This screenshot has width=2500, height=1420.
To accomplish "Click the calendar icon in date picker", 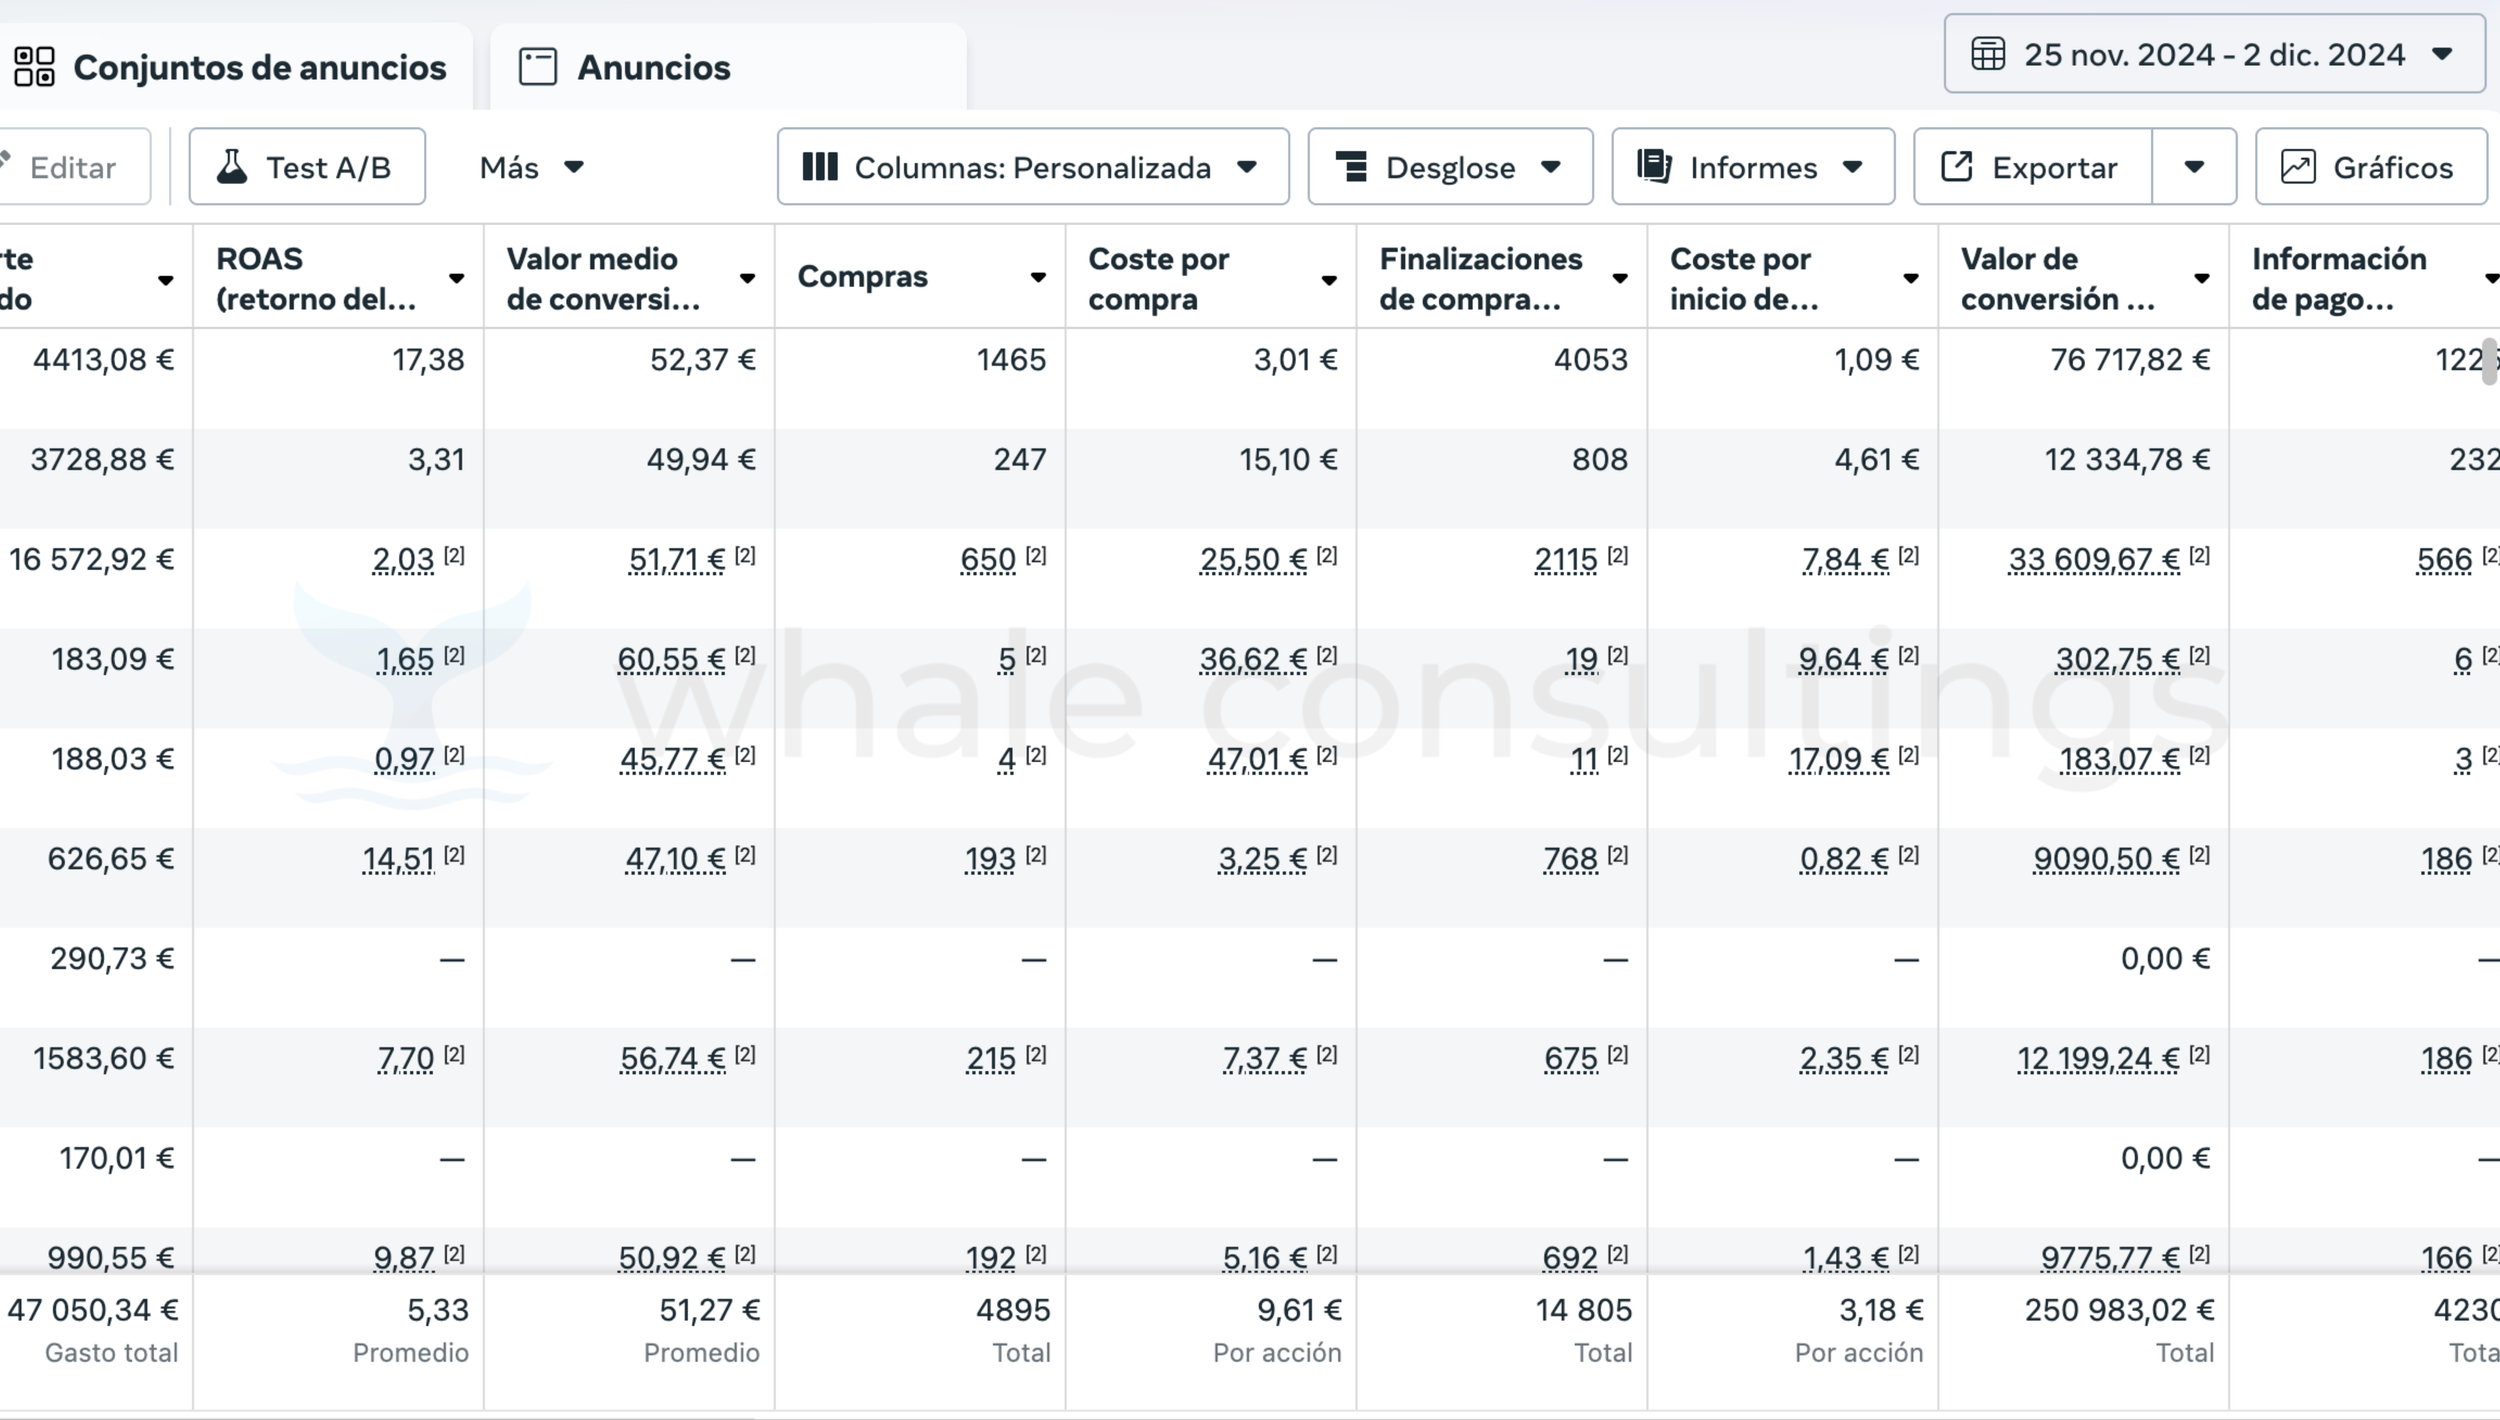I will click(1988, 54).
